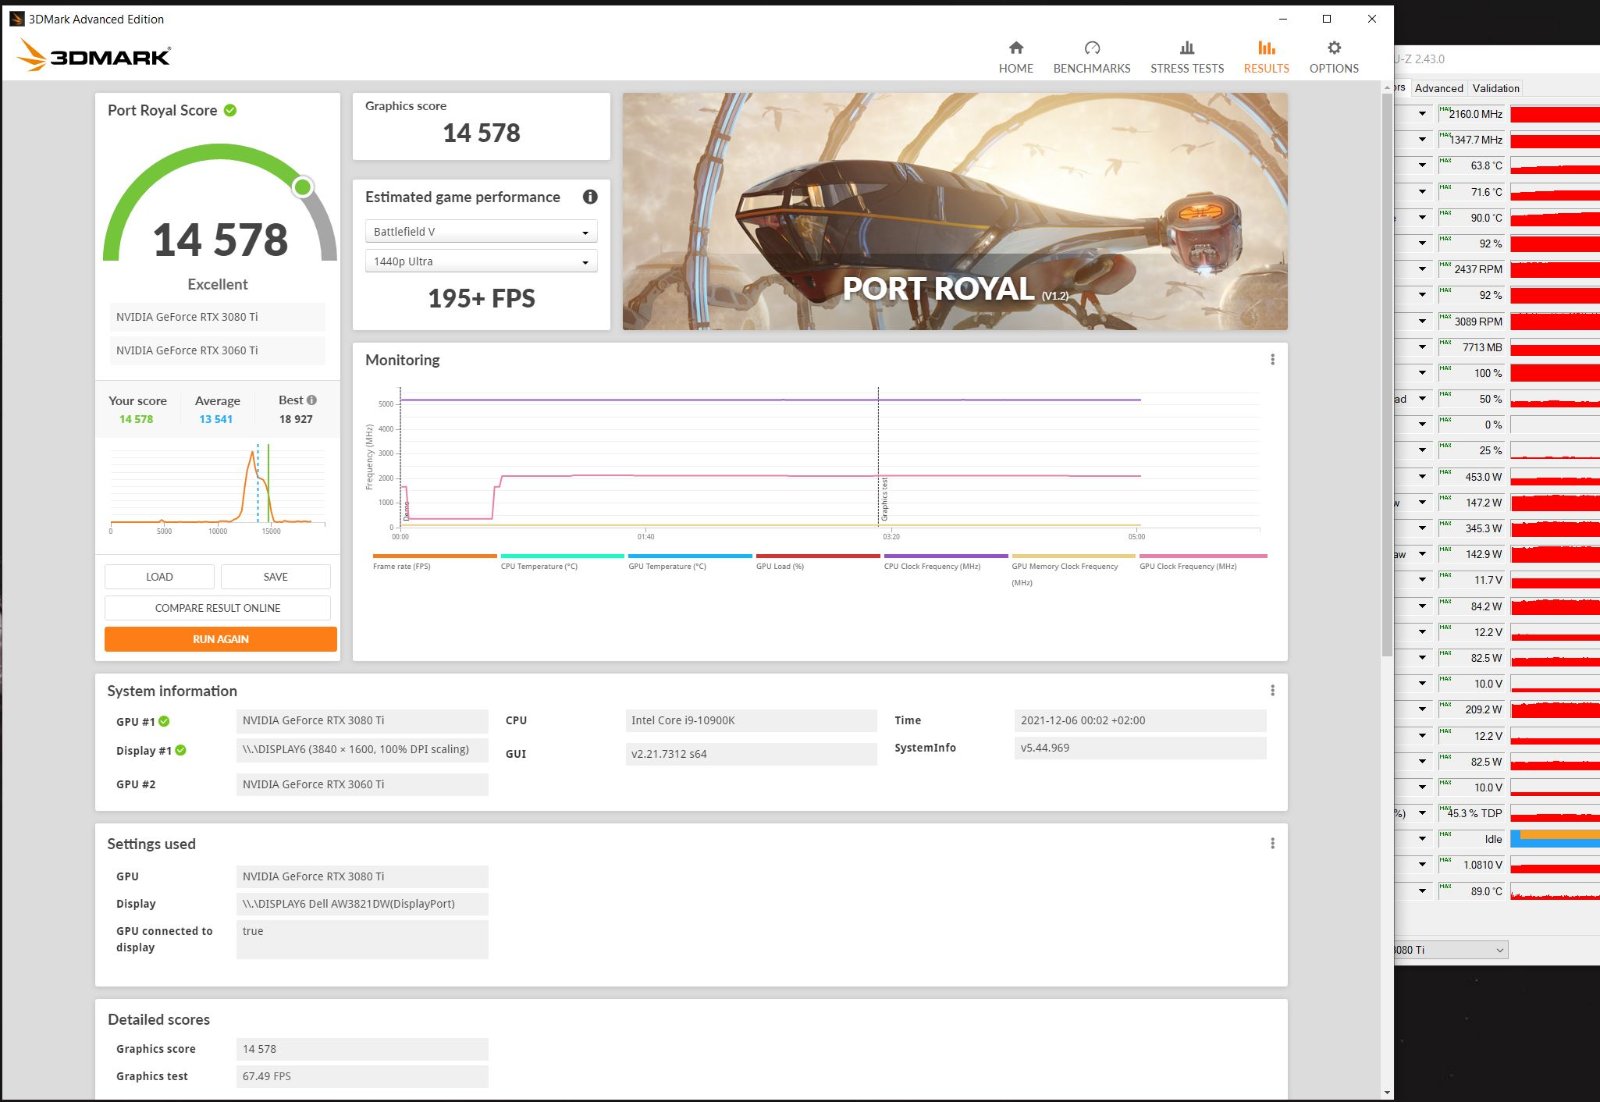The height and width of the screenshot is (1102, 1600).
Task: Open GPU-Z dropdown arrow for 453.0 W sensor
Action: (x=1422, y=477)
